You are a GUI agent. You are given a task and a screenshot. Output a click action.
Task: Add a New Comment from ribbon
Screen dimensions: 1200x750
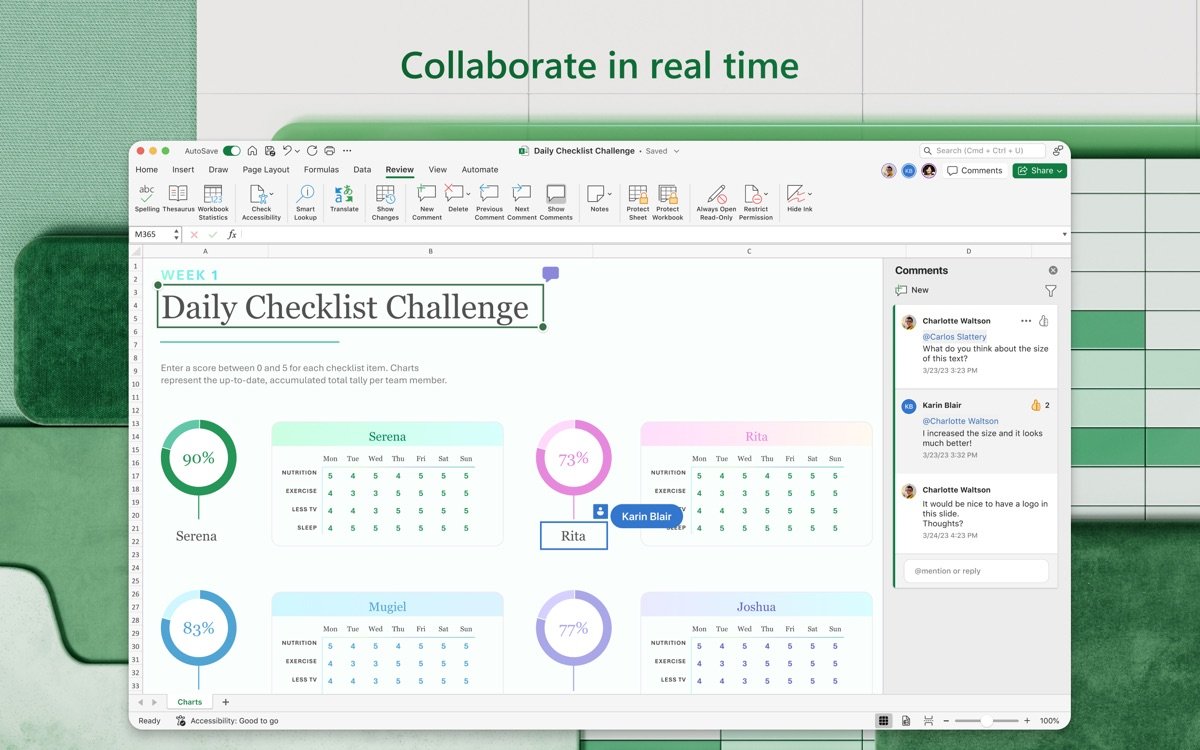[426, 198]
